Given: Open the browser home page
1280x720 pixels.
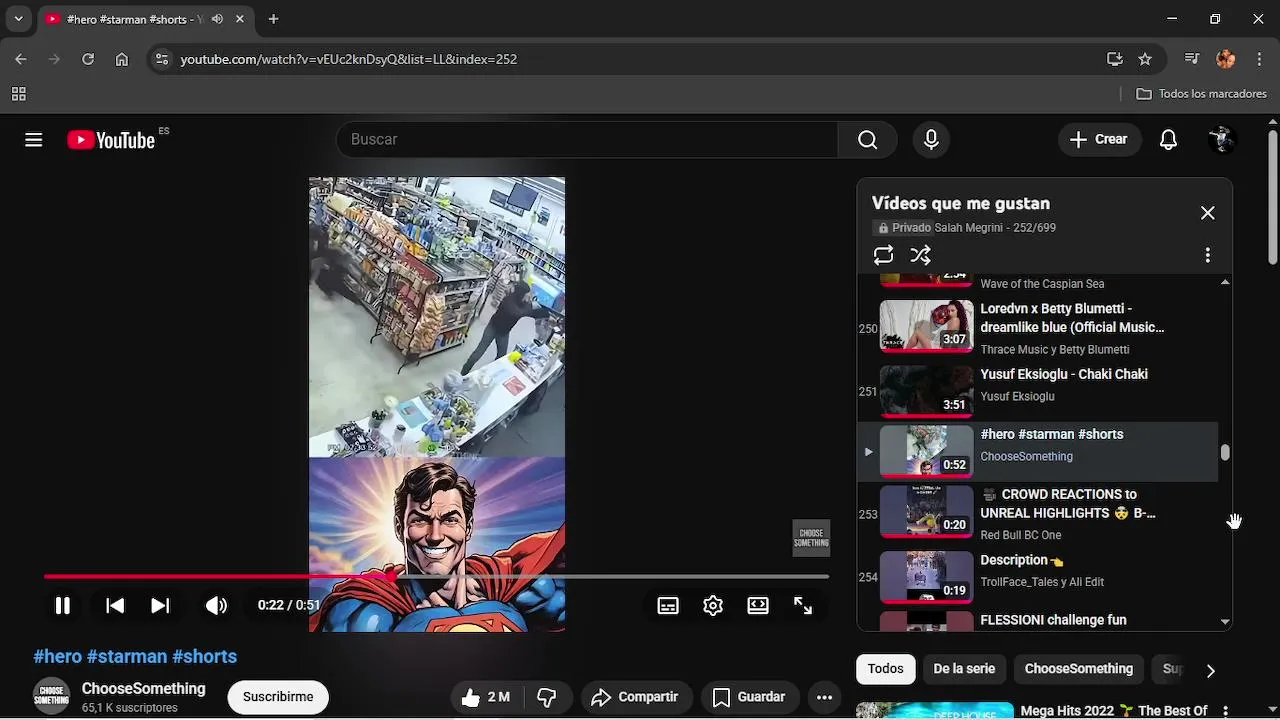Looking at the screenshot, I should point(122,59).
